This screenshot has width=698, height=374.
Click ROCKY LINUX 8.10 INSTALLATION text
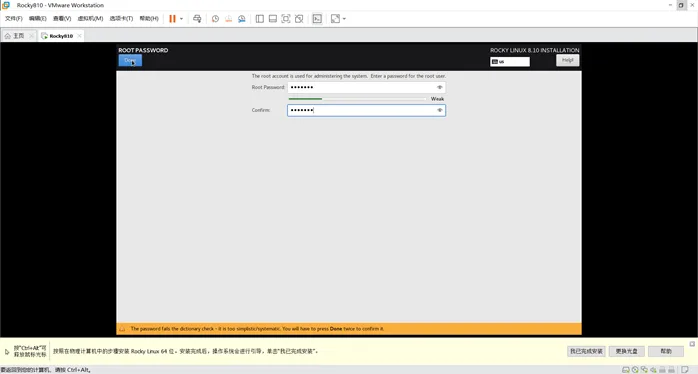pyautogui.click(x=535, y=50)
